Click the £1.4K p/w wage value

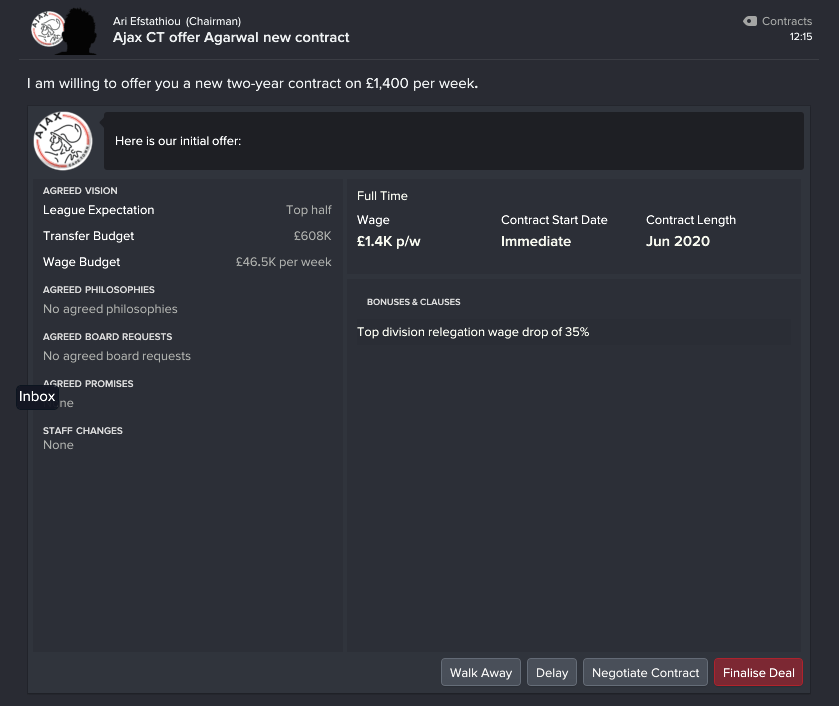(x=388, y=241)
